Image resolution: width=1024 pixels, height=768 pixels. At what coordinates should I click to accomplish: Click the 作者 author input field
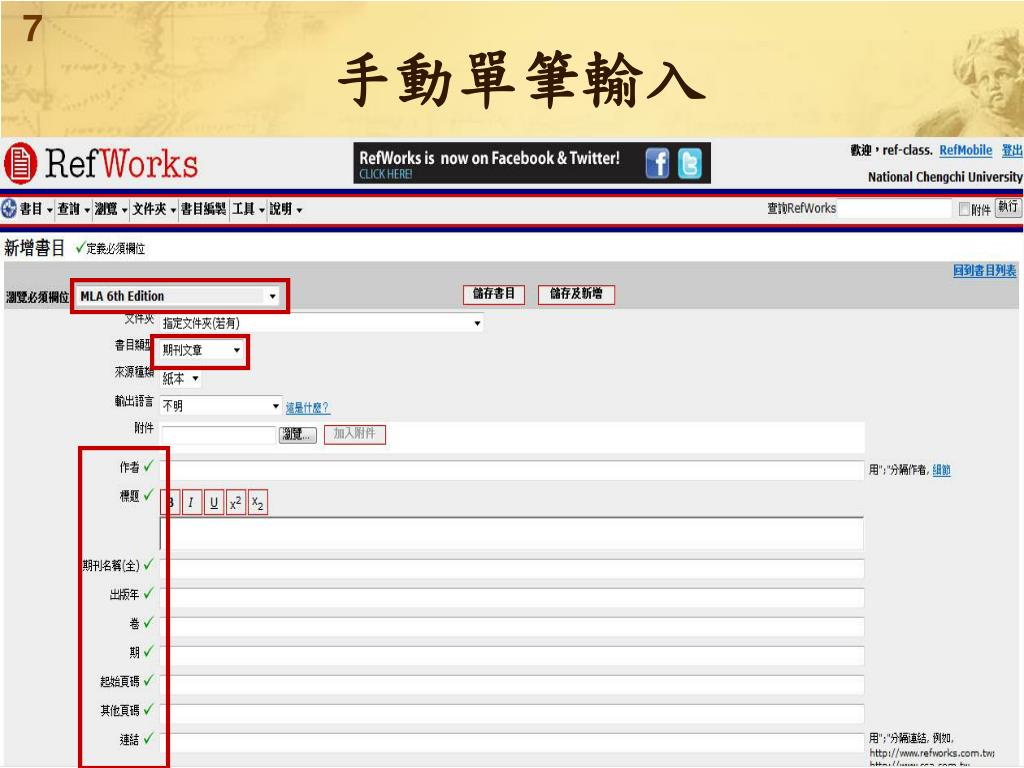tap(513, 470)
